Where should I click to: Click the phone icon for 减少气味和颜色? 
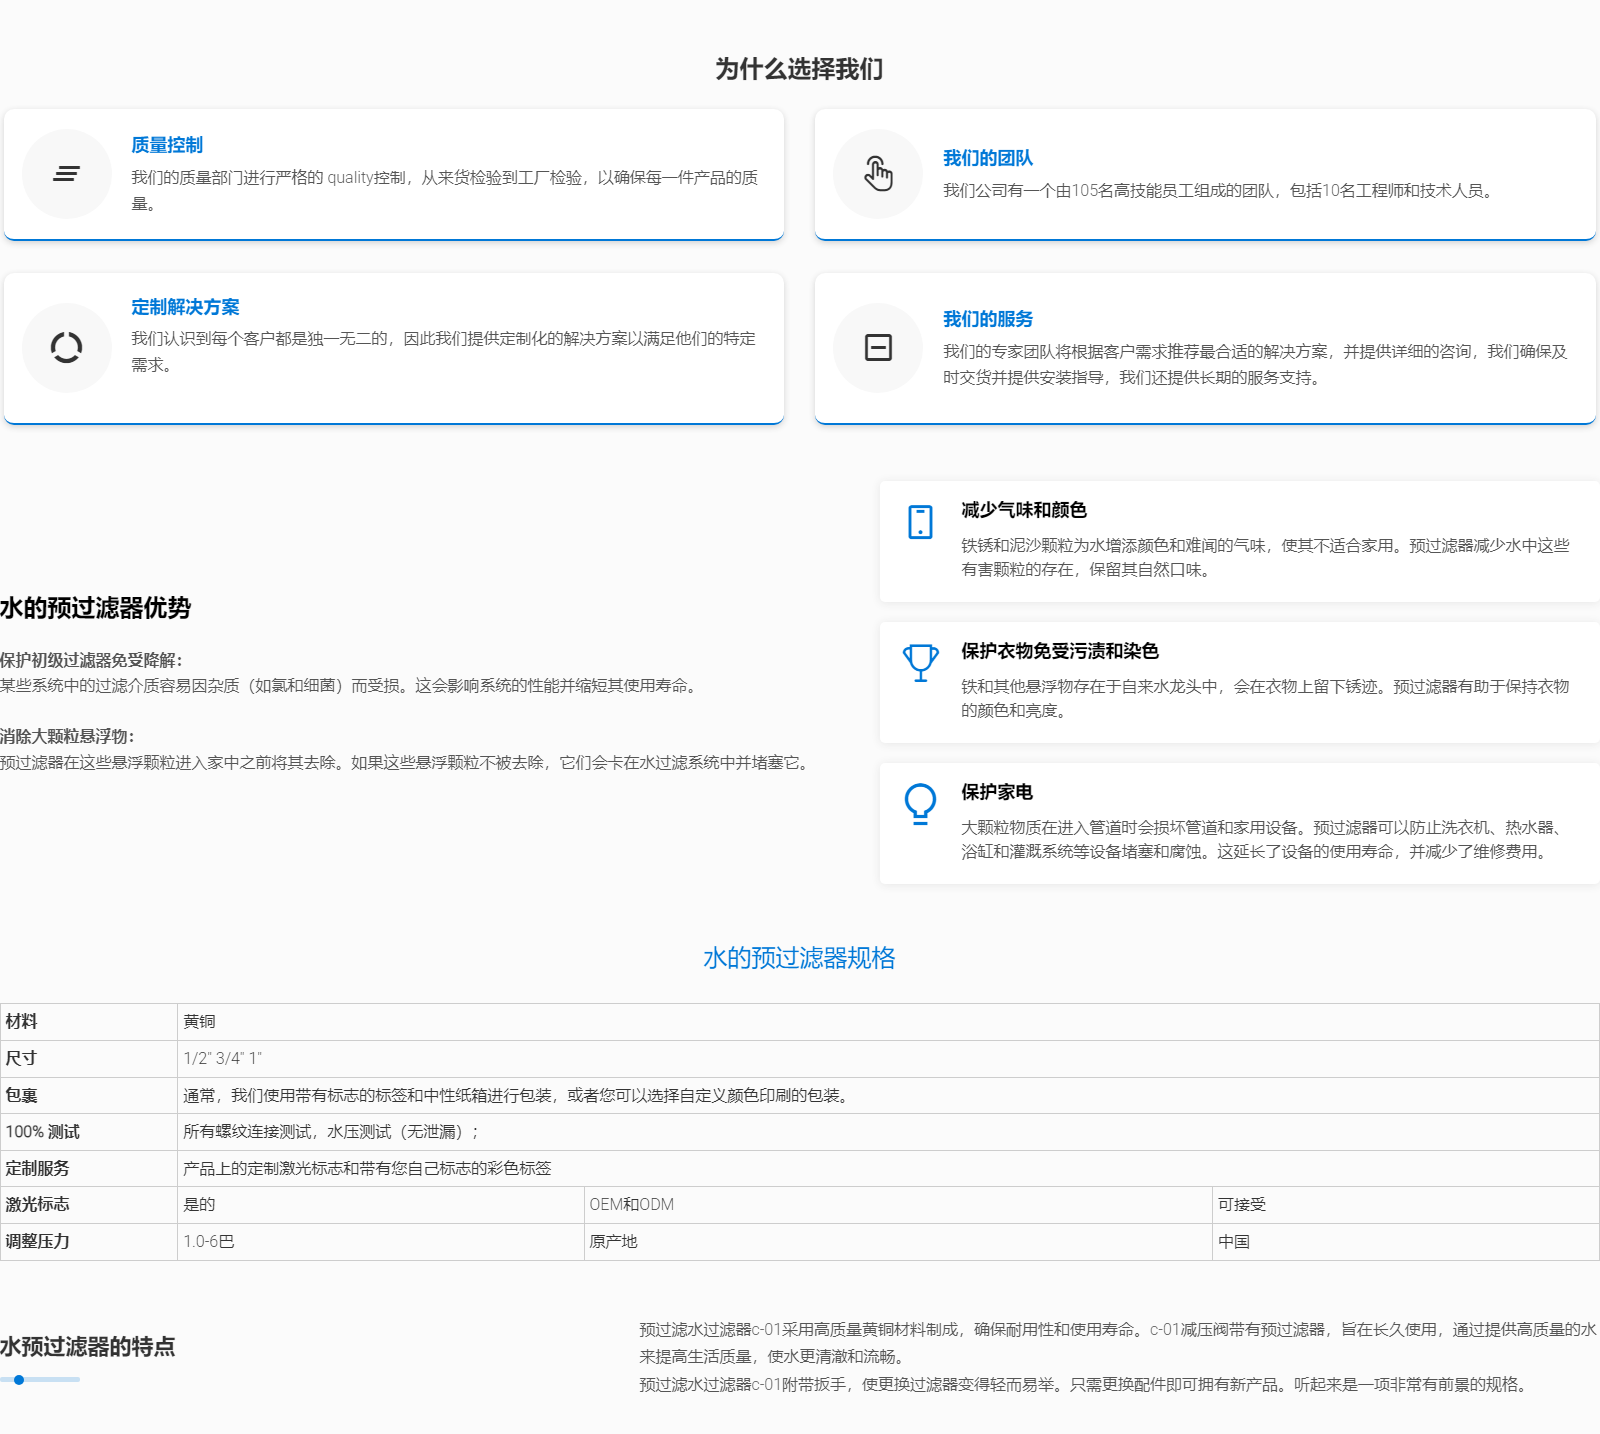click(920, 522)
